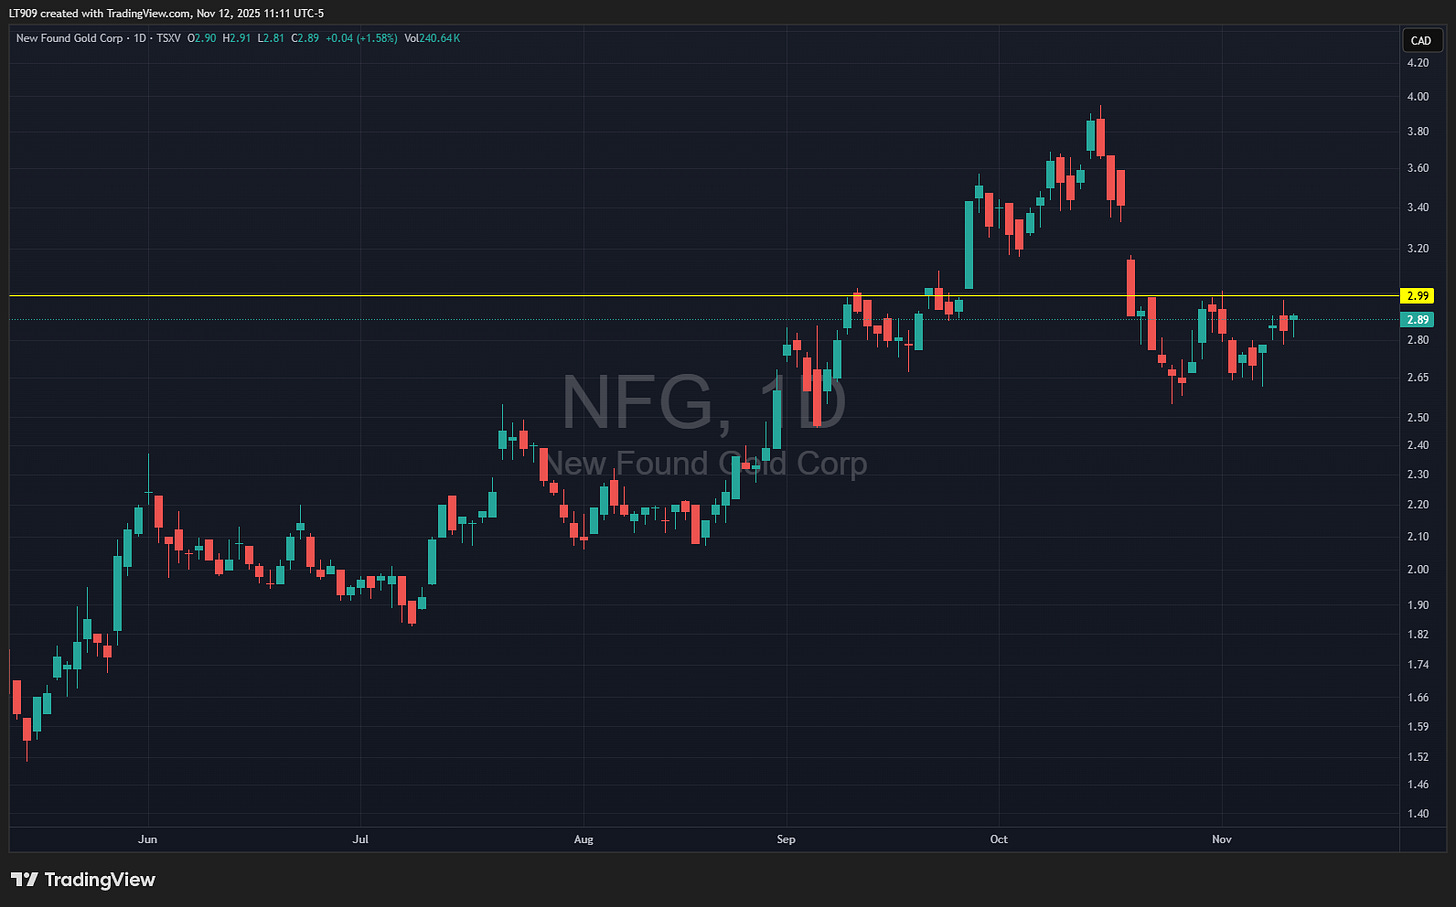The width and height of the screenshot is (1456, 907).
Task: Click the Sep label on time axis
Action: pos(786,839)
